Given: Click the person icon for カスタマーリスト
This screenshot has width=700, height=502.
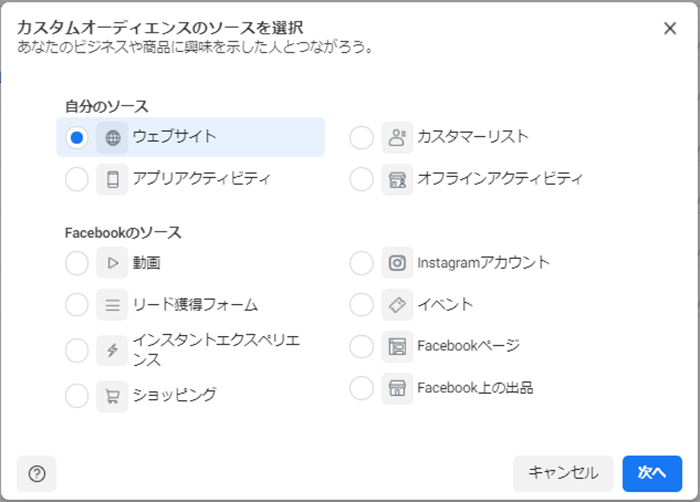Looking at the screenshot, I should pos(397,138).
